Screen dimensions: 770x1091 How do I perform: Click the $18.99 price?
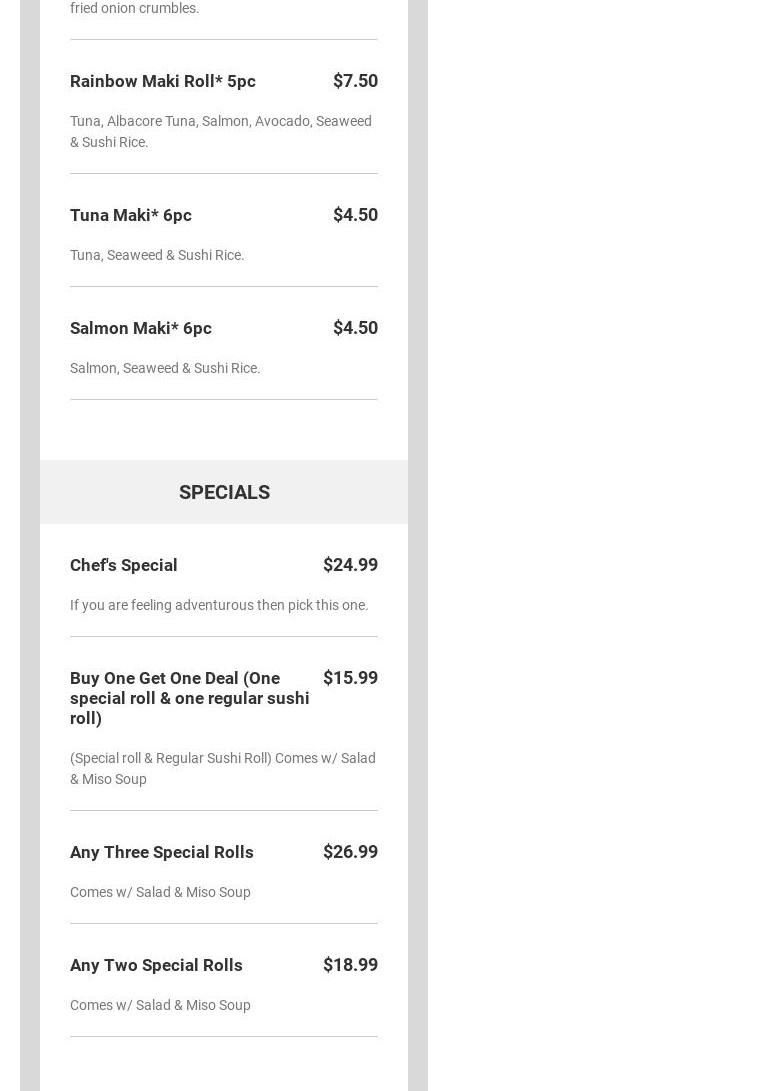[350, 965]
